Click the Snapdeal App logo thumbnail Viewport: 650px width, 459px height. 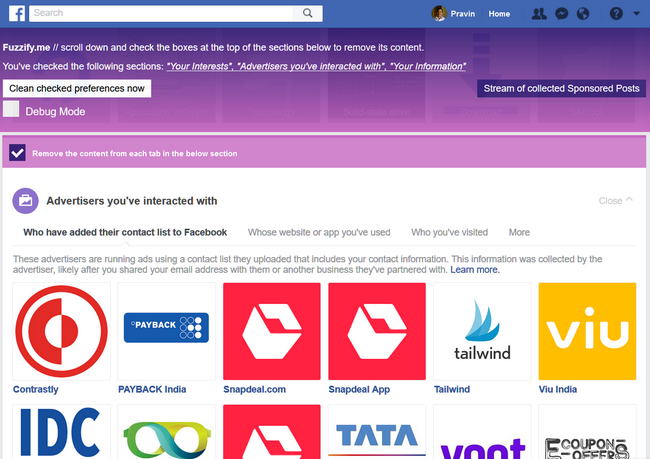point(377,331)
